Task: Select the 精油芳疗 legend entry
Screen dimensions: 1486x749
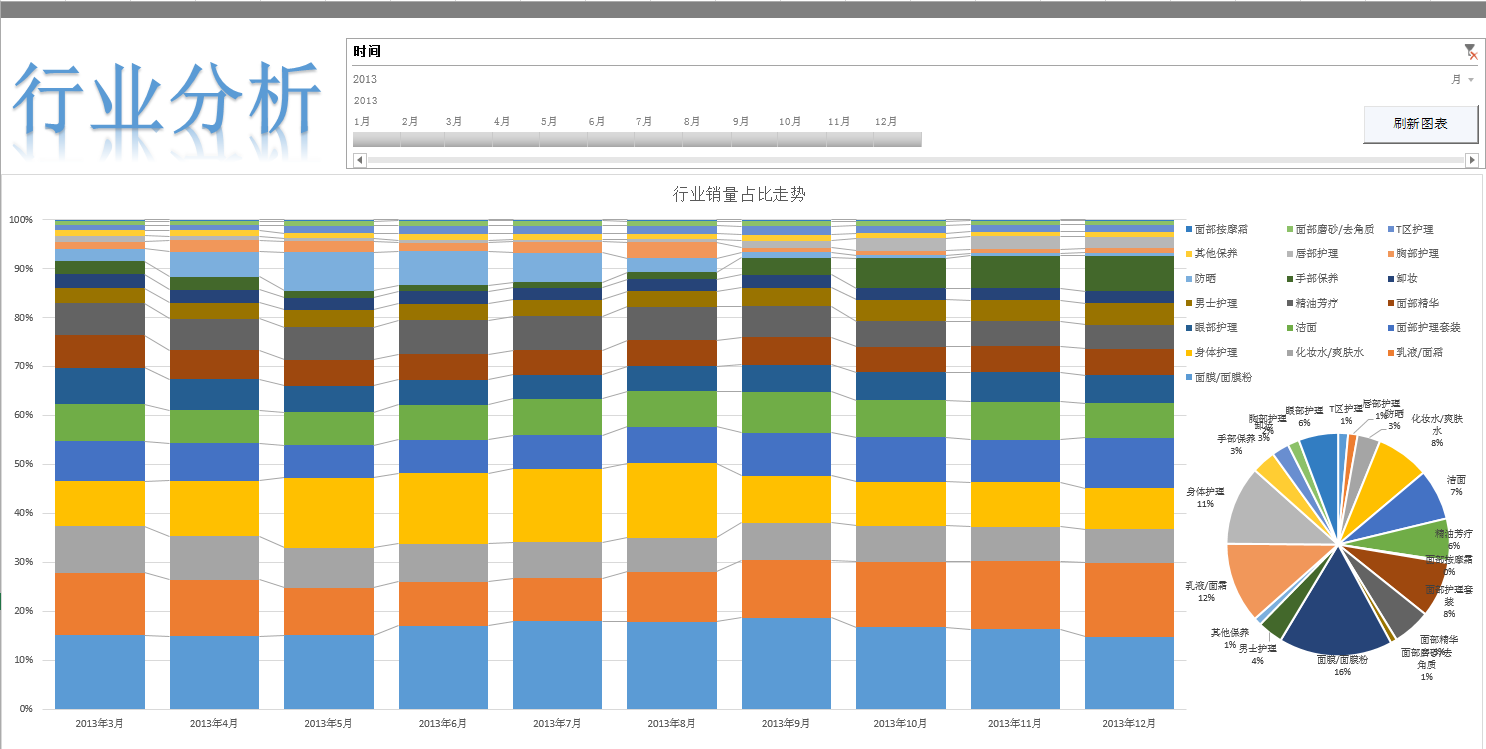Action: [x=1311, y=303]
